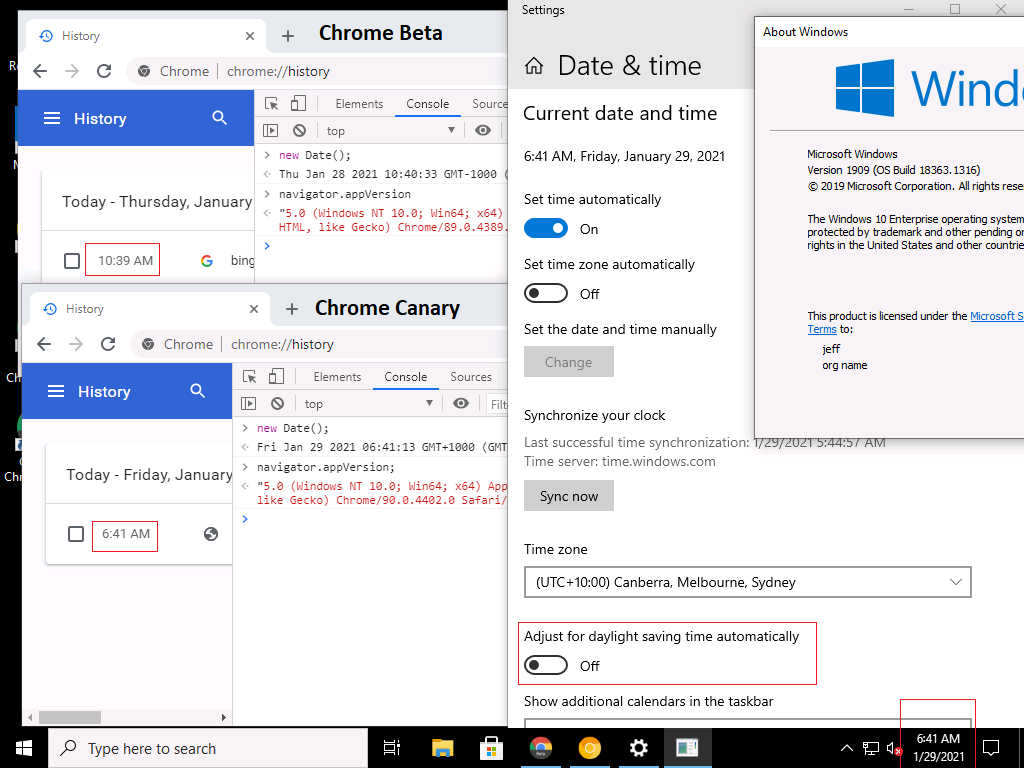Select the inspect element icon in Canary DevTools
The height and width of the screenshot is (768, 1024).
[250, 377]
